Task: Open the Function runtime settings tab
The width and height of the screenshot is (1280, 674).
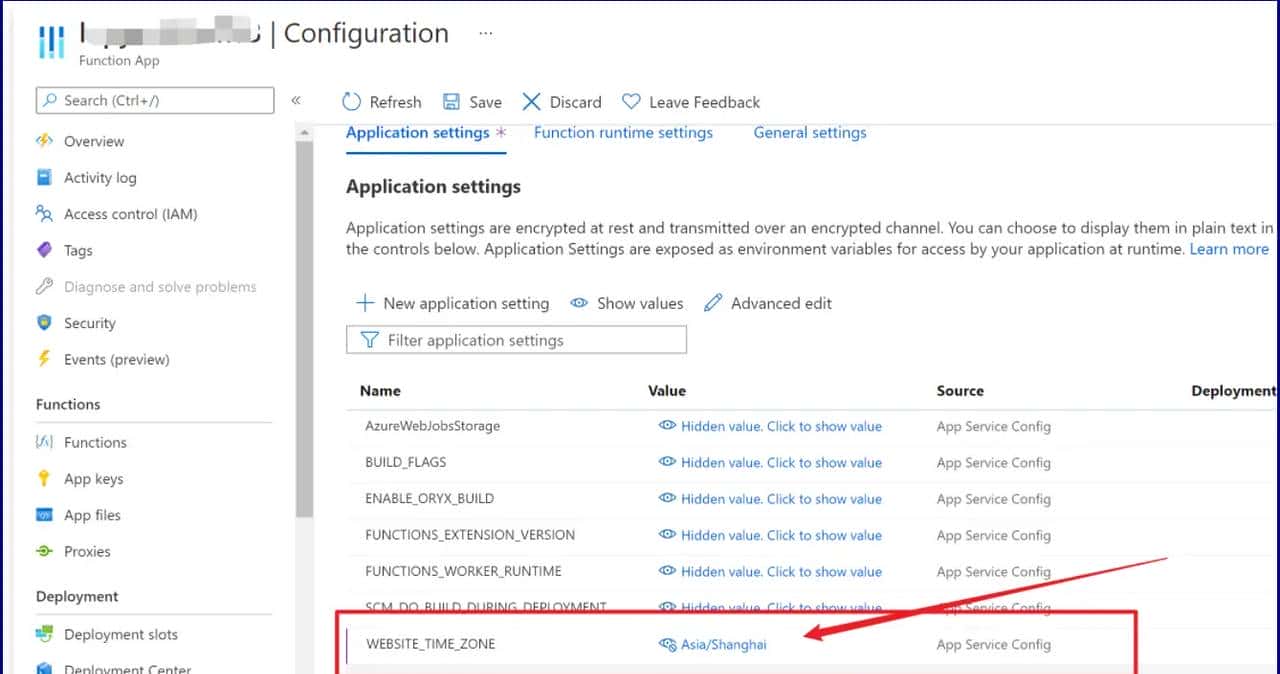Action: point(623,132)
